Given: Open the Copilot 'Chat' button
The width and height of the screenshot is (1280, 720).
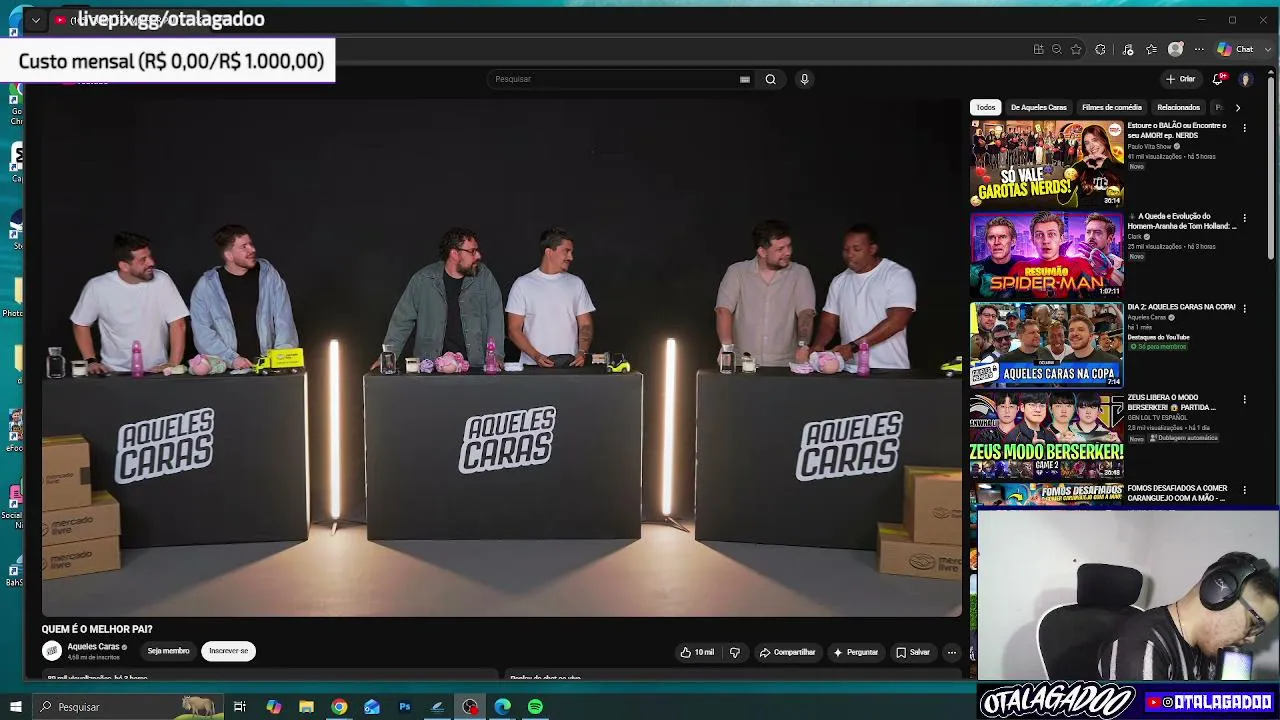Looking at the screenshot, I should coord(1236,49).
